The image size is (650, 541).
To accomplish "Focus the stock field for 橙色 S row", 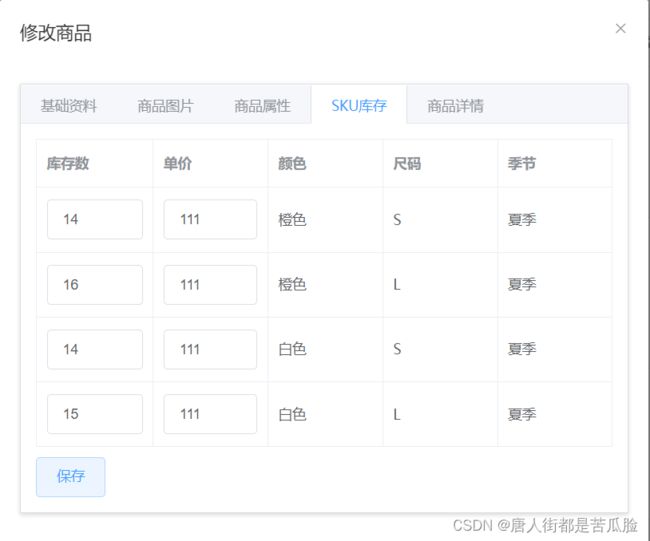I will pyautogui.click(x=95, y=219).
